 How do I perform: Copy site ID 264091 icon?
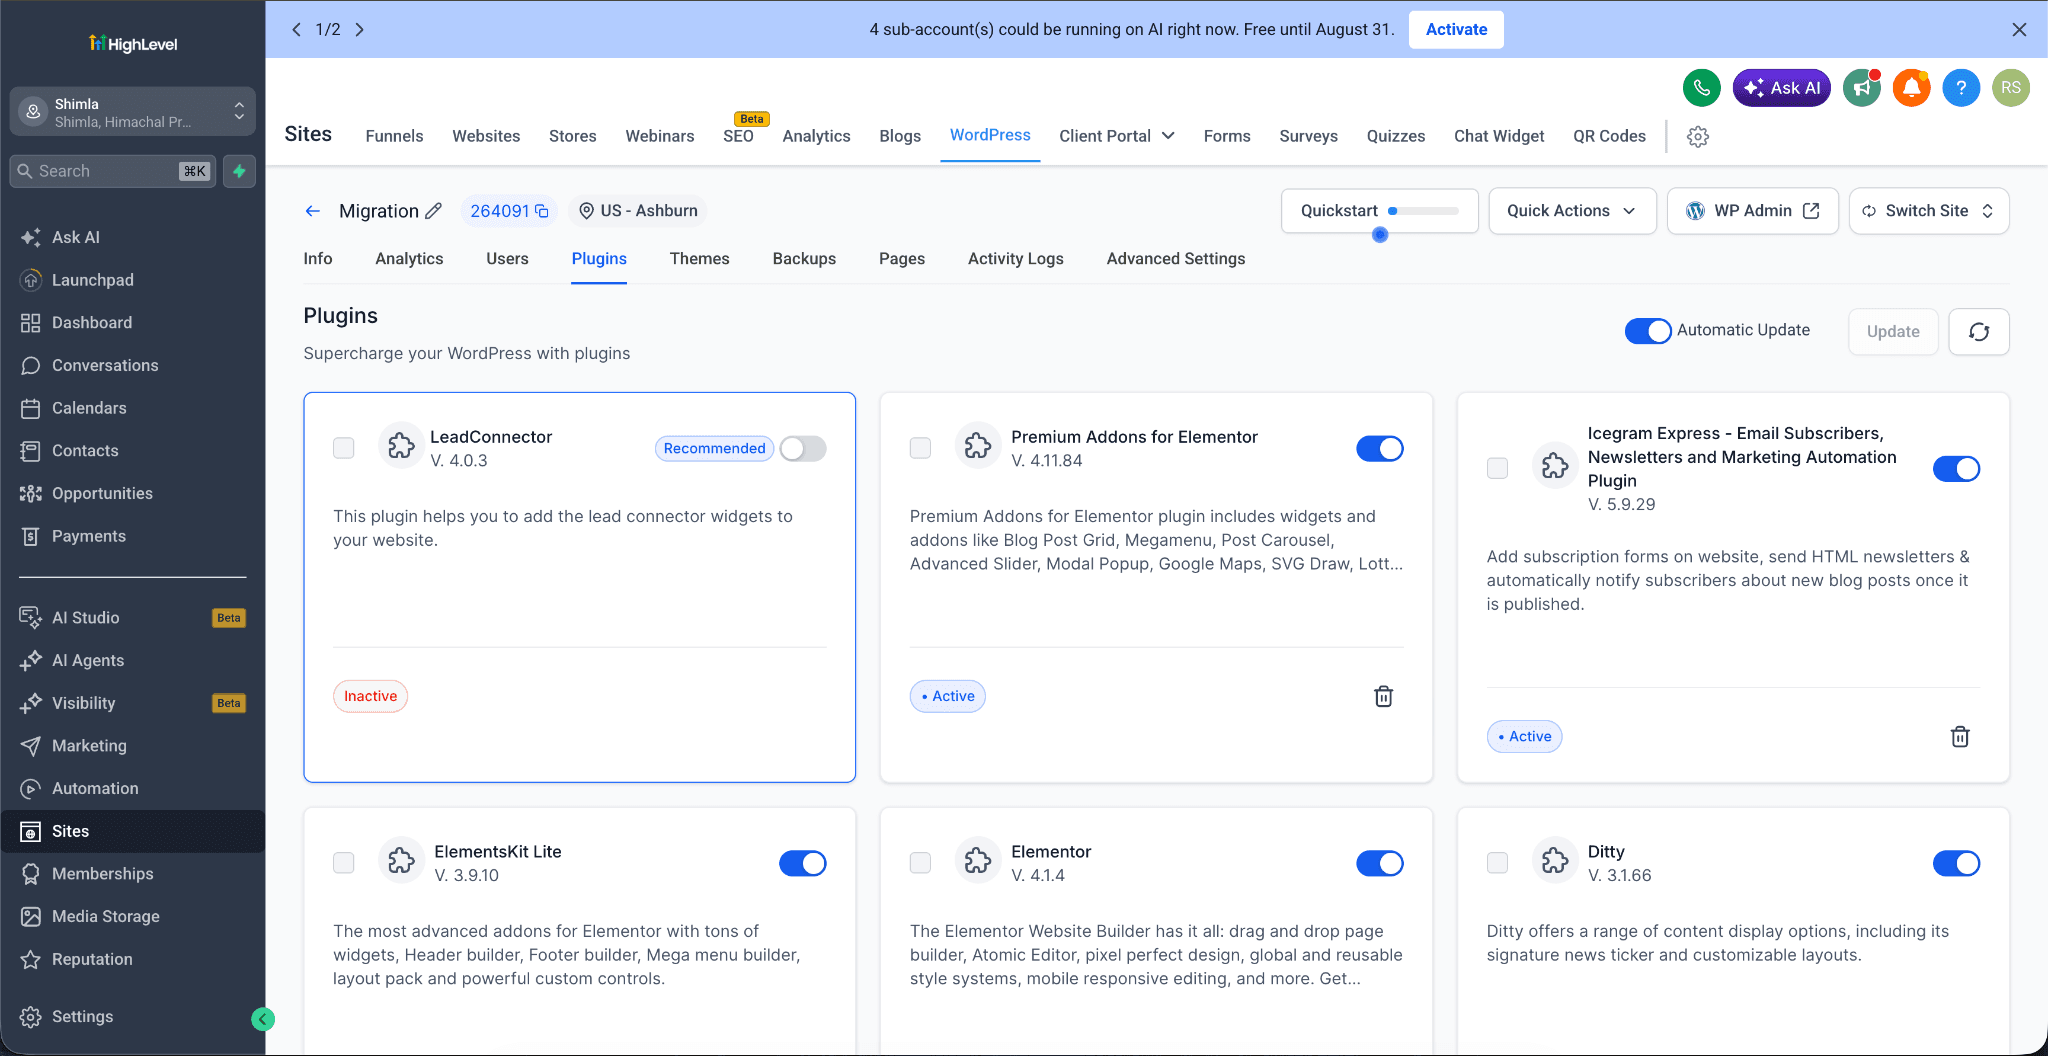pyautogui.click(x=542, y=211)
